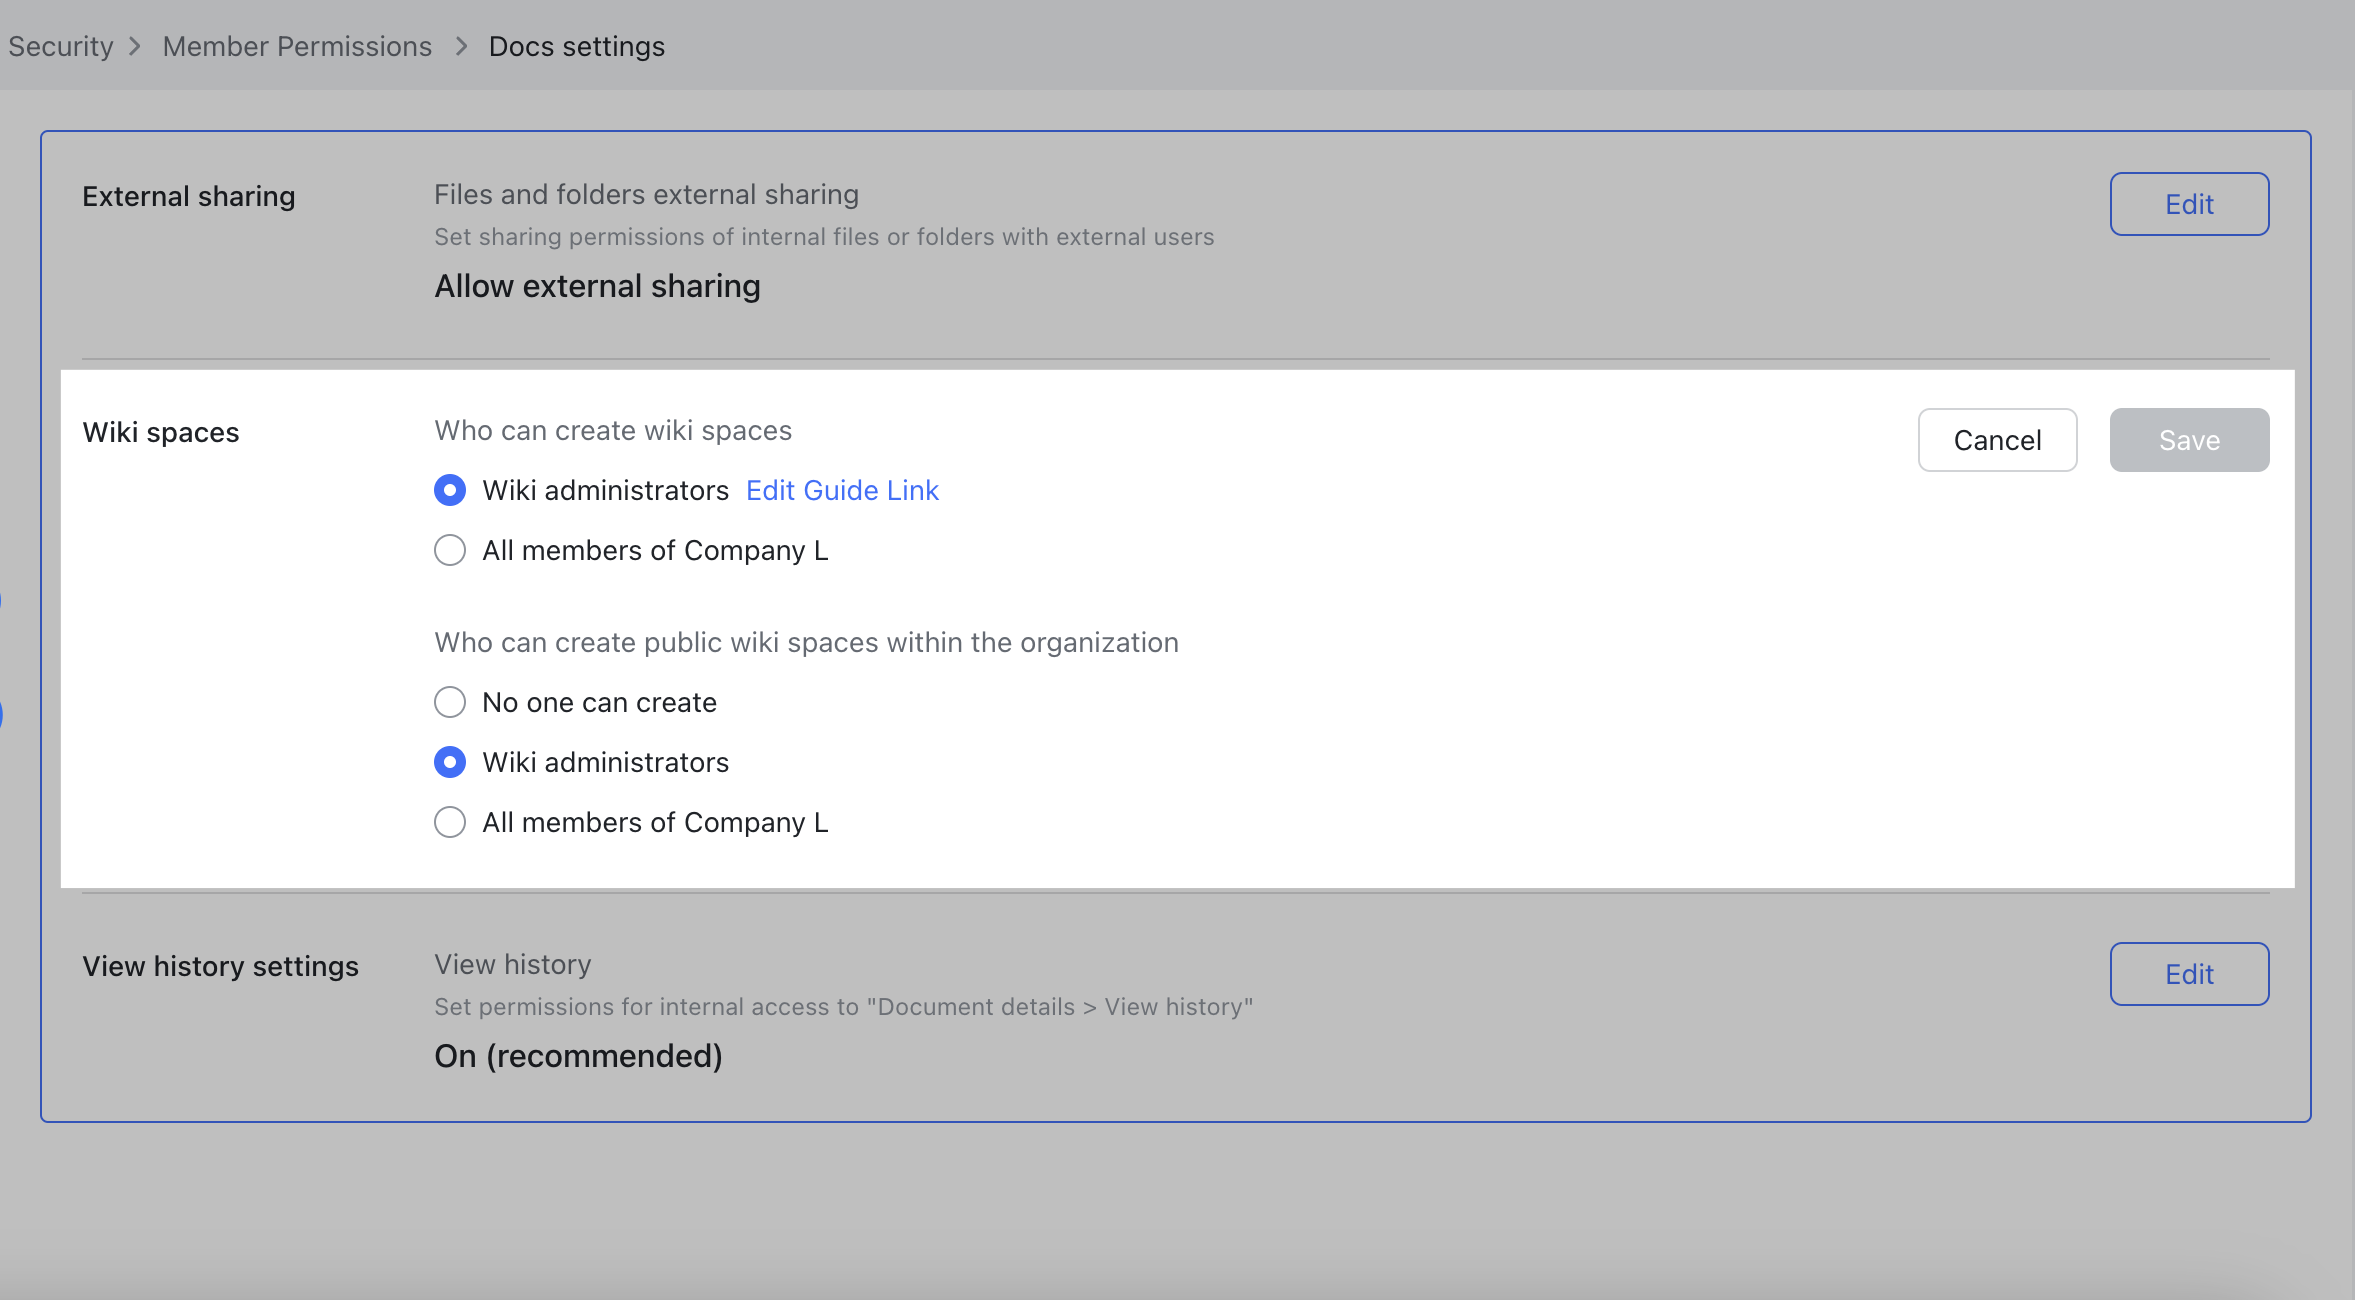Select Wiki administrators for creating wiki spaces
Viewport: 2355px width, 1300px height.
click(450, 490)
